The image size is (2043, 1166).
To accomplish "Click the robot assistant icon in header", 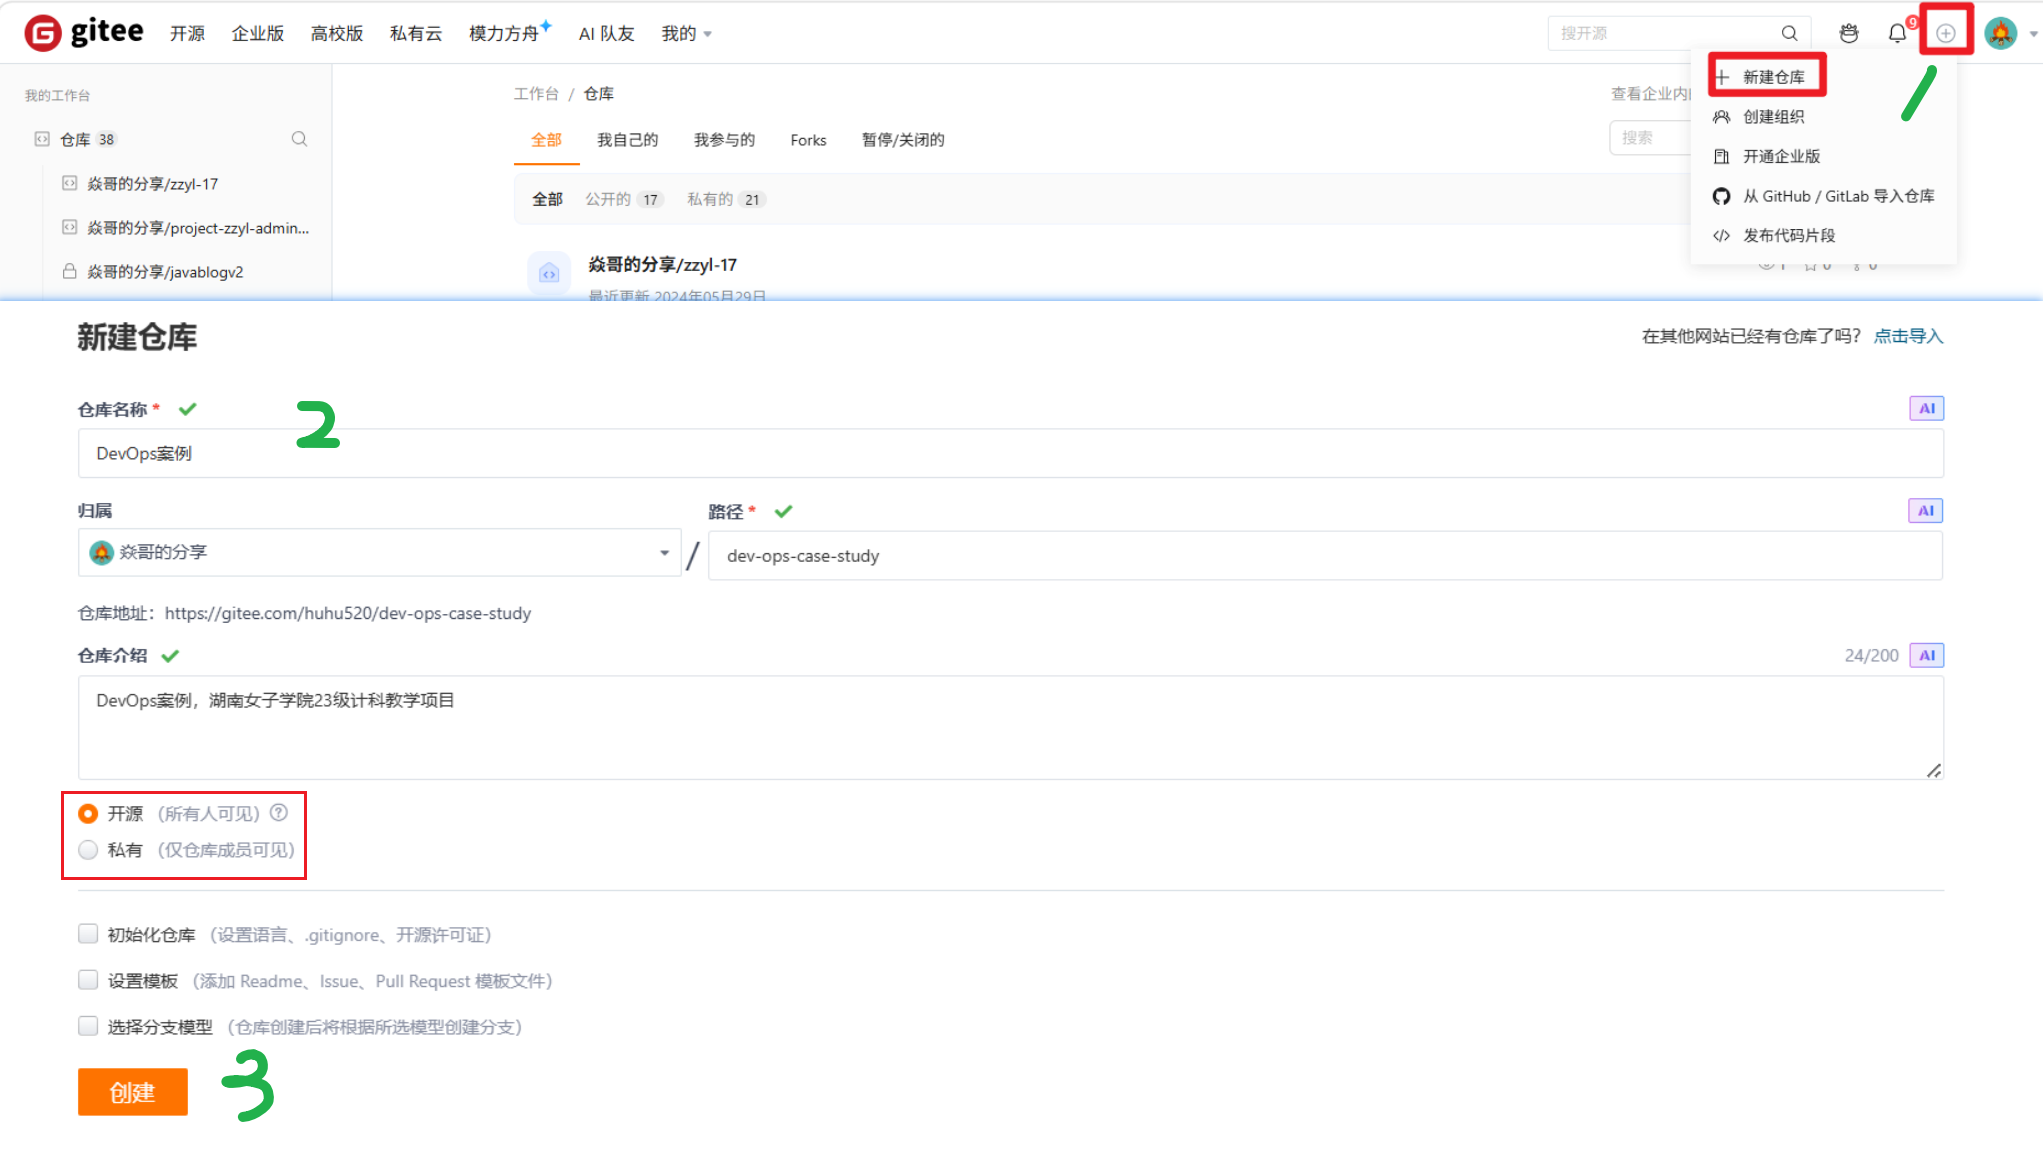I will (1849, 33).
